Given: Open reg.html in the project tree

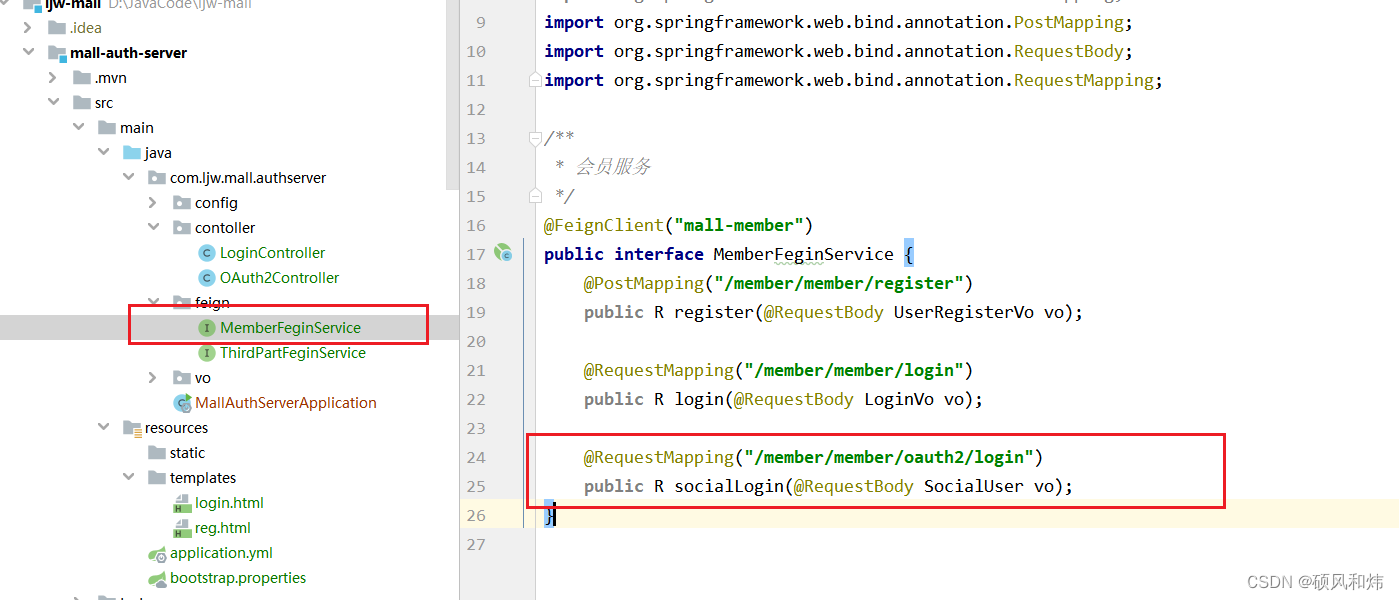Looking at the screenshot, I should click(x=223, y=528).
